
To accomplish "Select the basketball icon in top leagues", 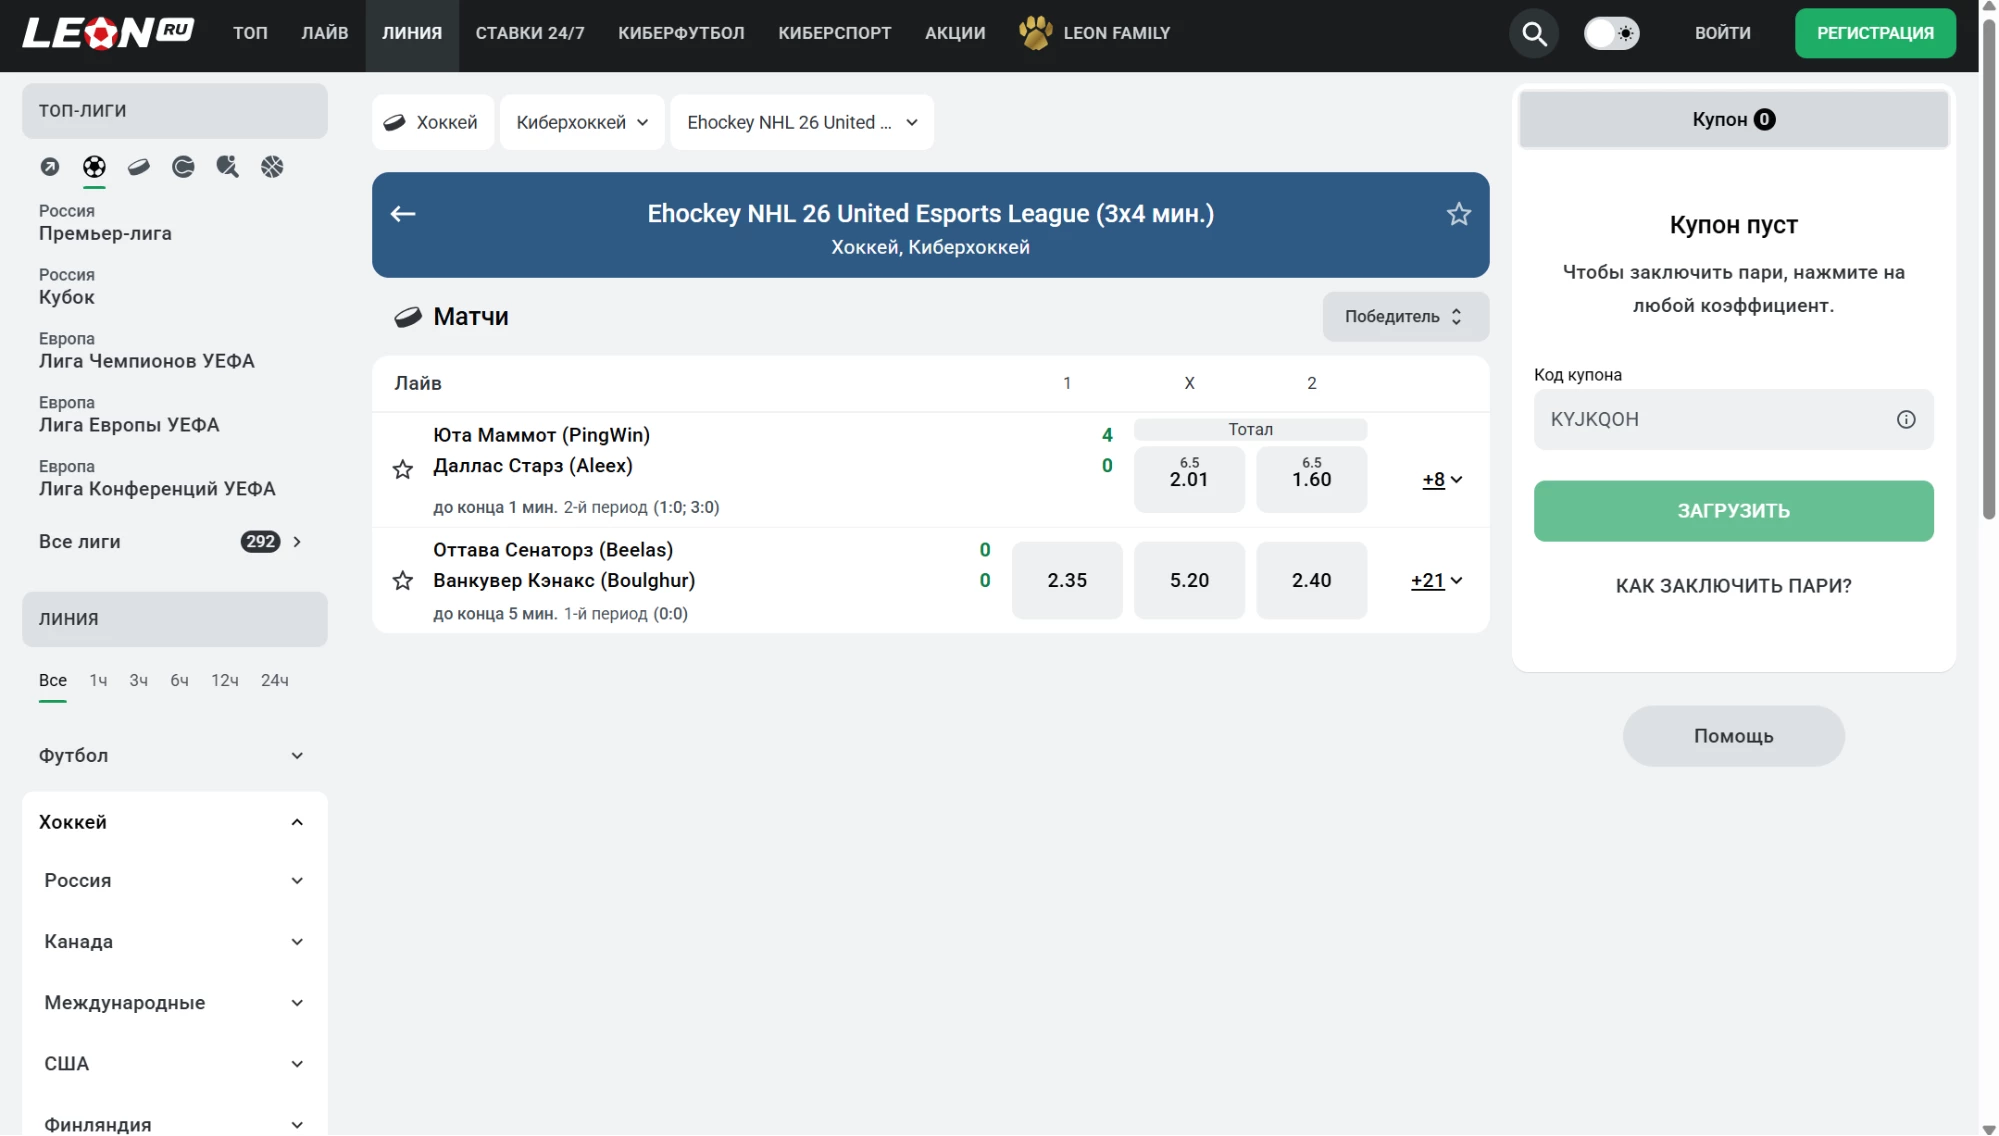I will (272, 167).
